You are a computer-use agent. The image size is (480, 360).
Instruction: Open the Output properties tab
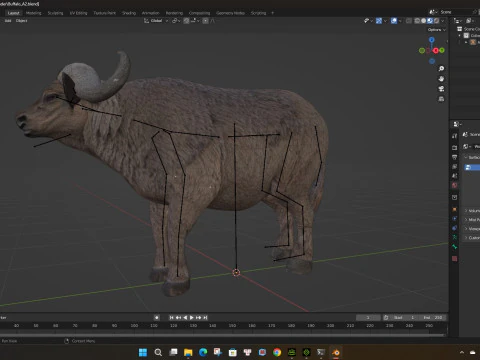click(455, 157)
